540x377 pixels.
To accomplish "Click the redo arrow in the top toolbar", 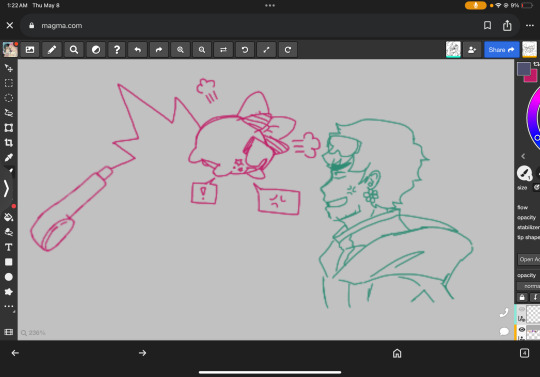I will [x=159, y=50].
